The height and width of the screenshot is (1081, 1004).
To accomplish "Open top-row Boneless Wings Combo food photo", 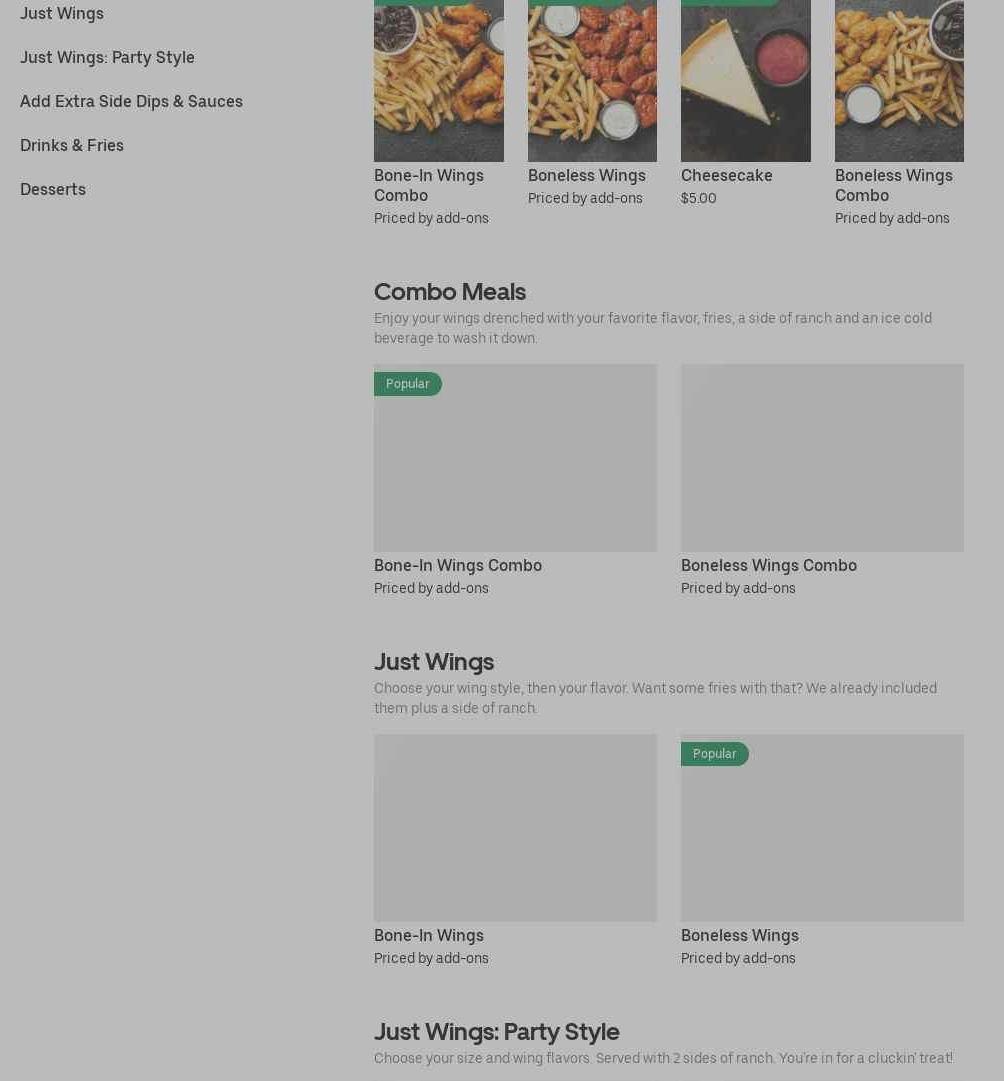I will pos(899,81).
